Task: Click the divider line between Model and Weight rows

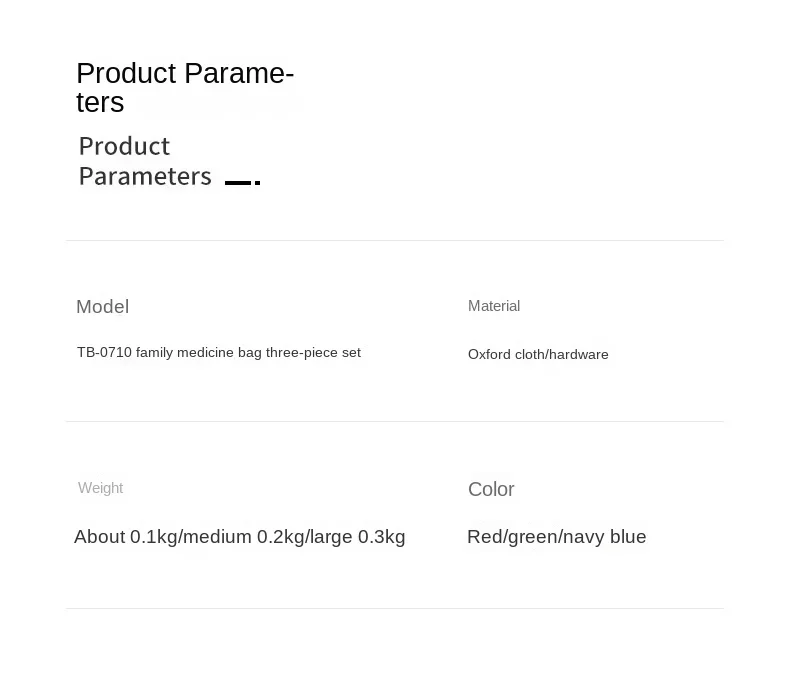Action: point(395,421)
